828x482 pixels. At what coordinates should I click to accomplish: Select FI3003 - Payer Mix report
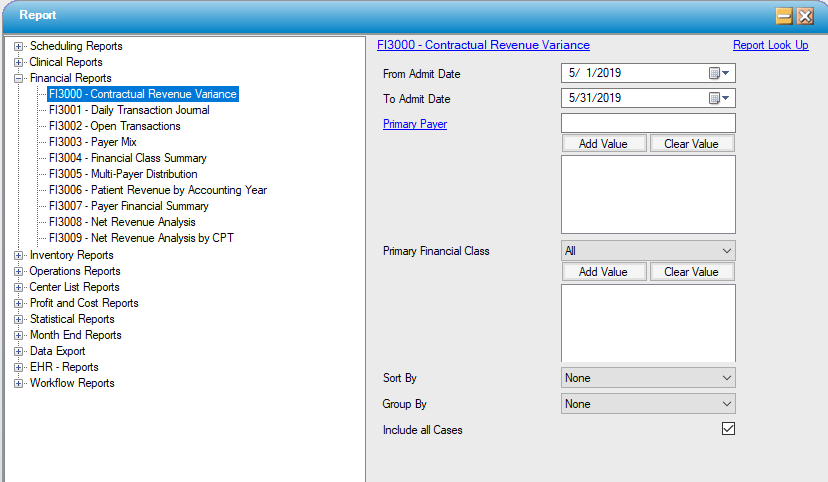[93, 142]
